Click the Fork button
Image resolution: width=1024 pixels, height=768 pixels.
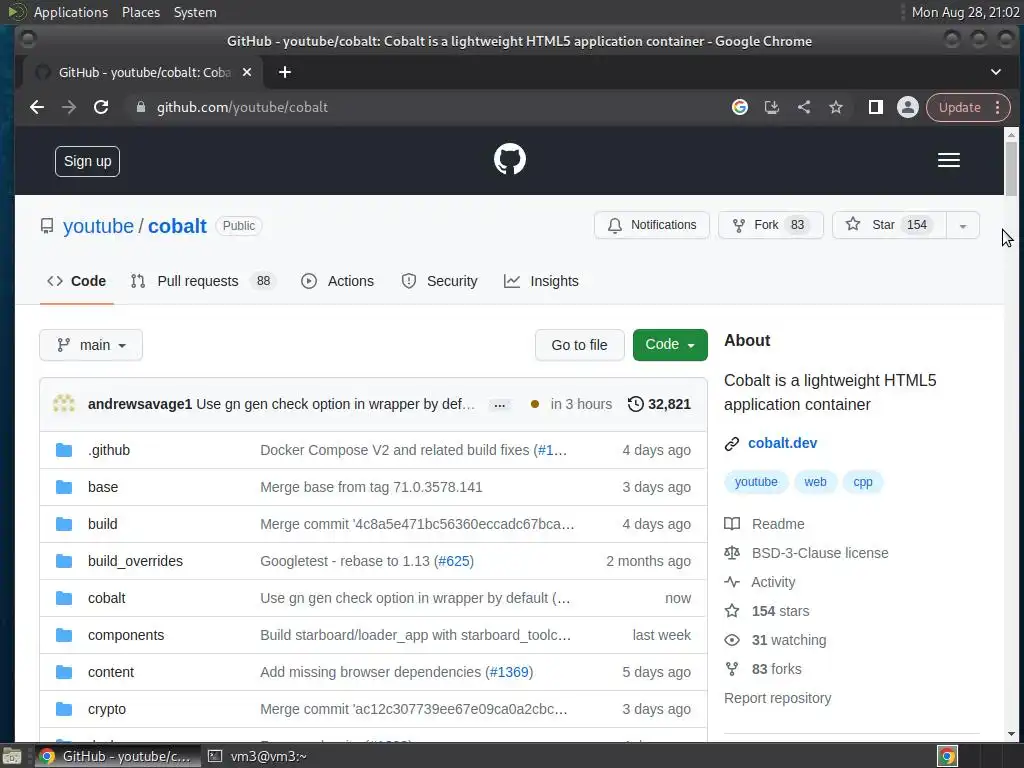pyautogui.click(x=771, y=225)
